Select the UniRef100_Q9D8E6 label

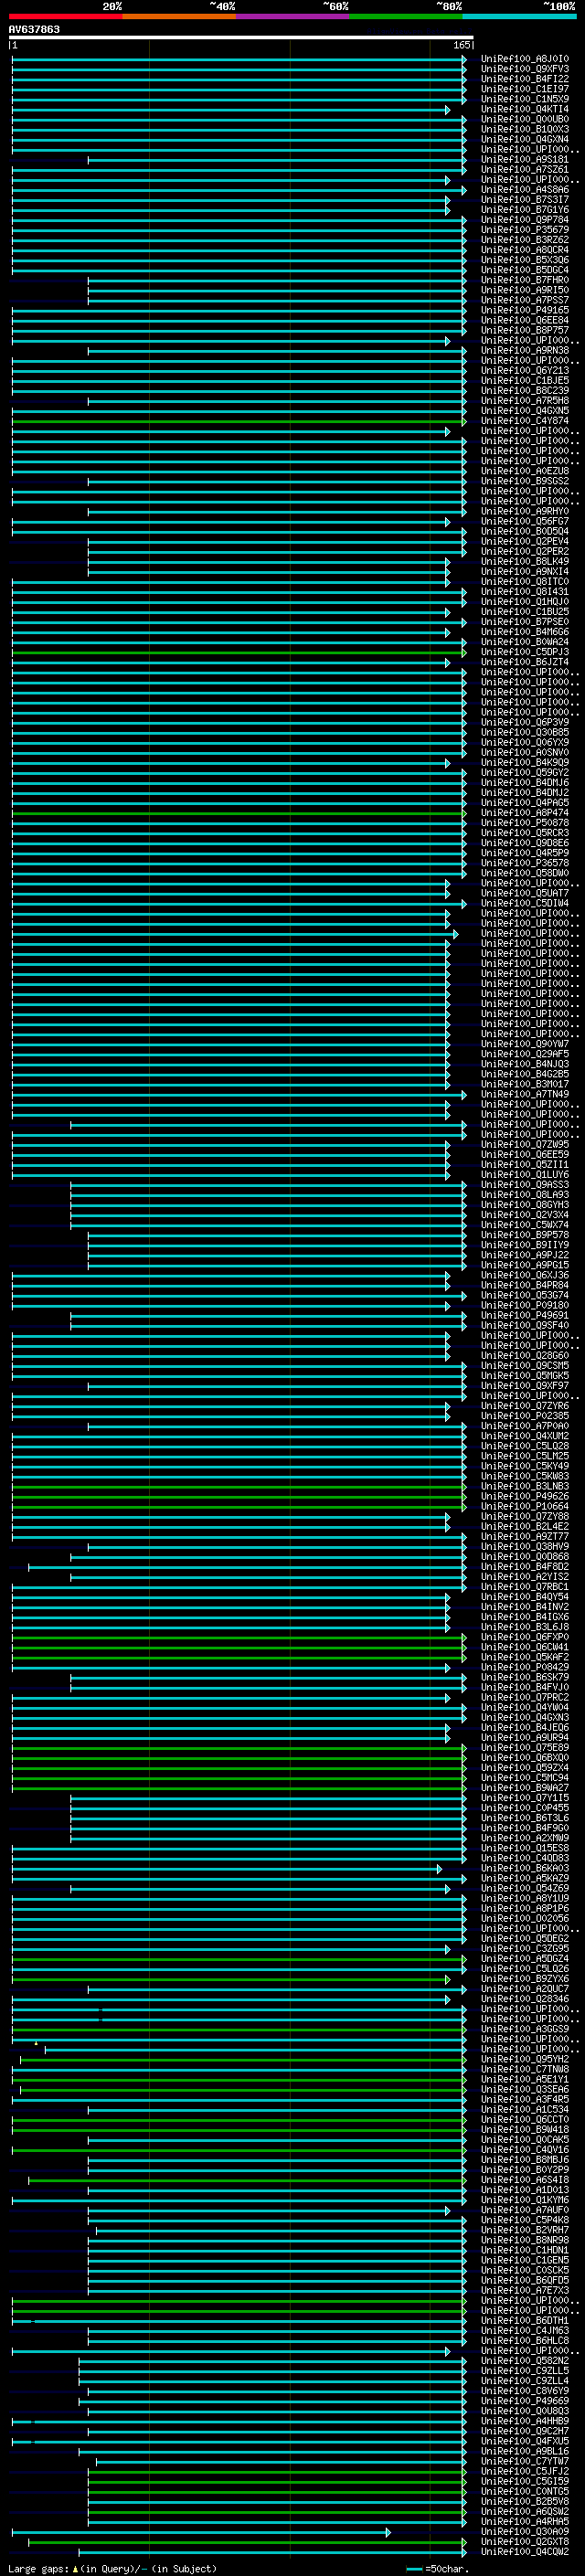tap(524, 843)
